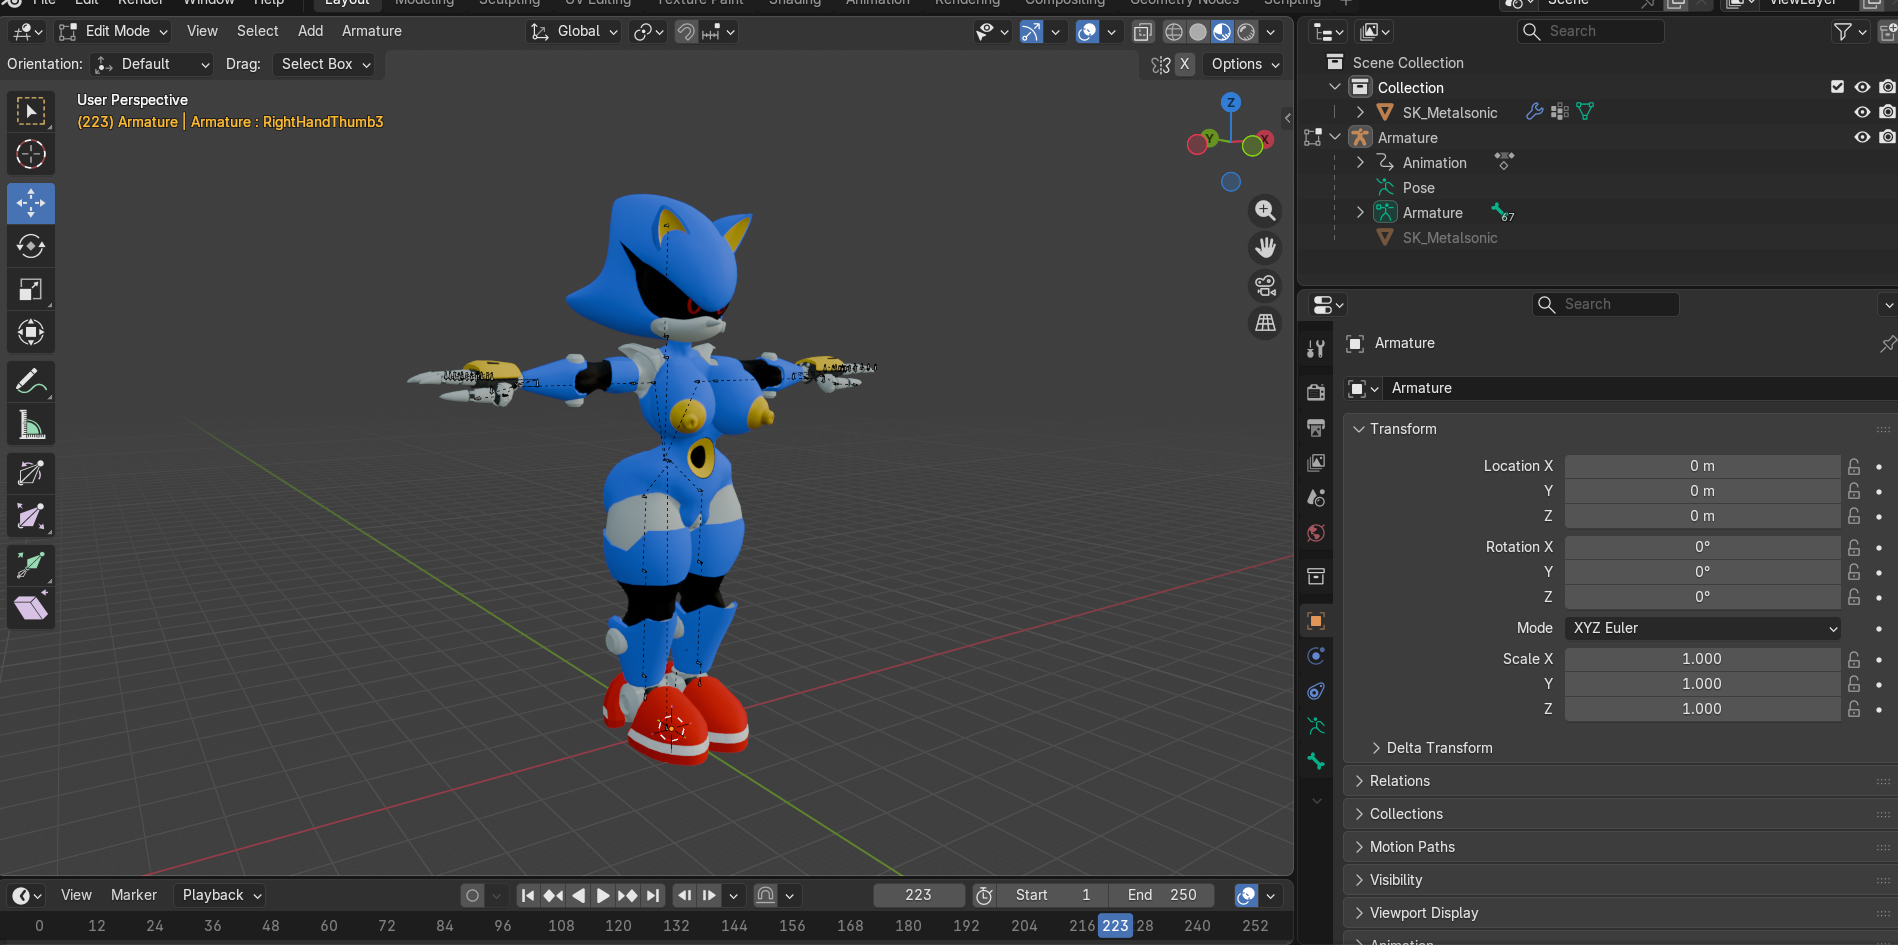The height and width of the screenshot is (945, 1898).
Task: Open the Scene properties tab
Action: (x=1316, y=497)
